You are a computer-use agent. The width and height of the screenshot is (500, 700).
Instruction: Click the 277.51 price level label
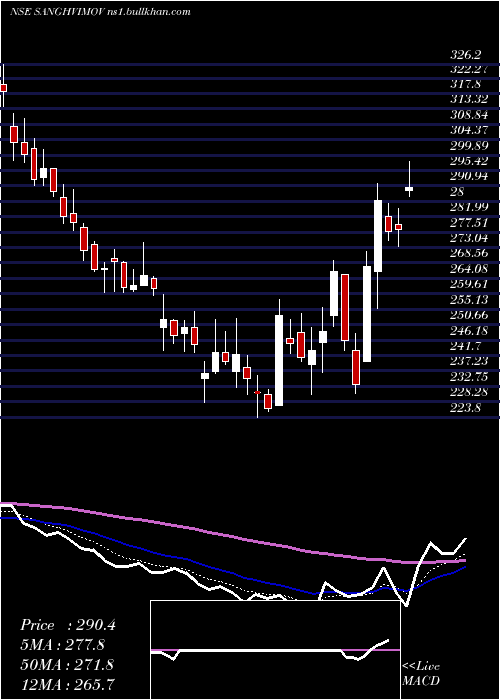pos(469,222)
